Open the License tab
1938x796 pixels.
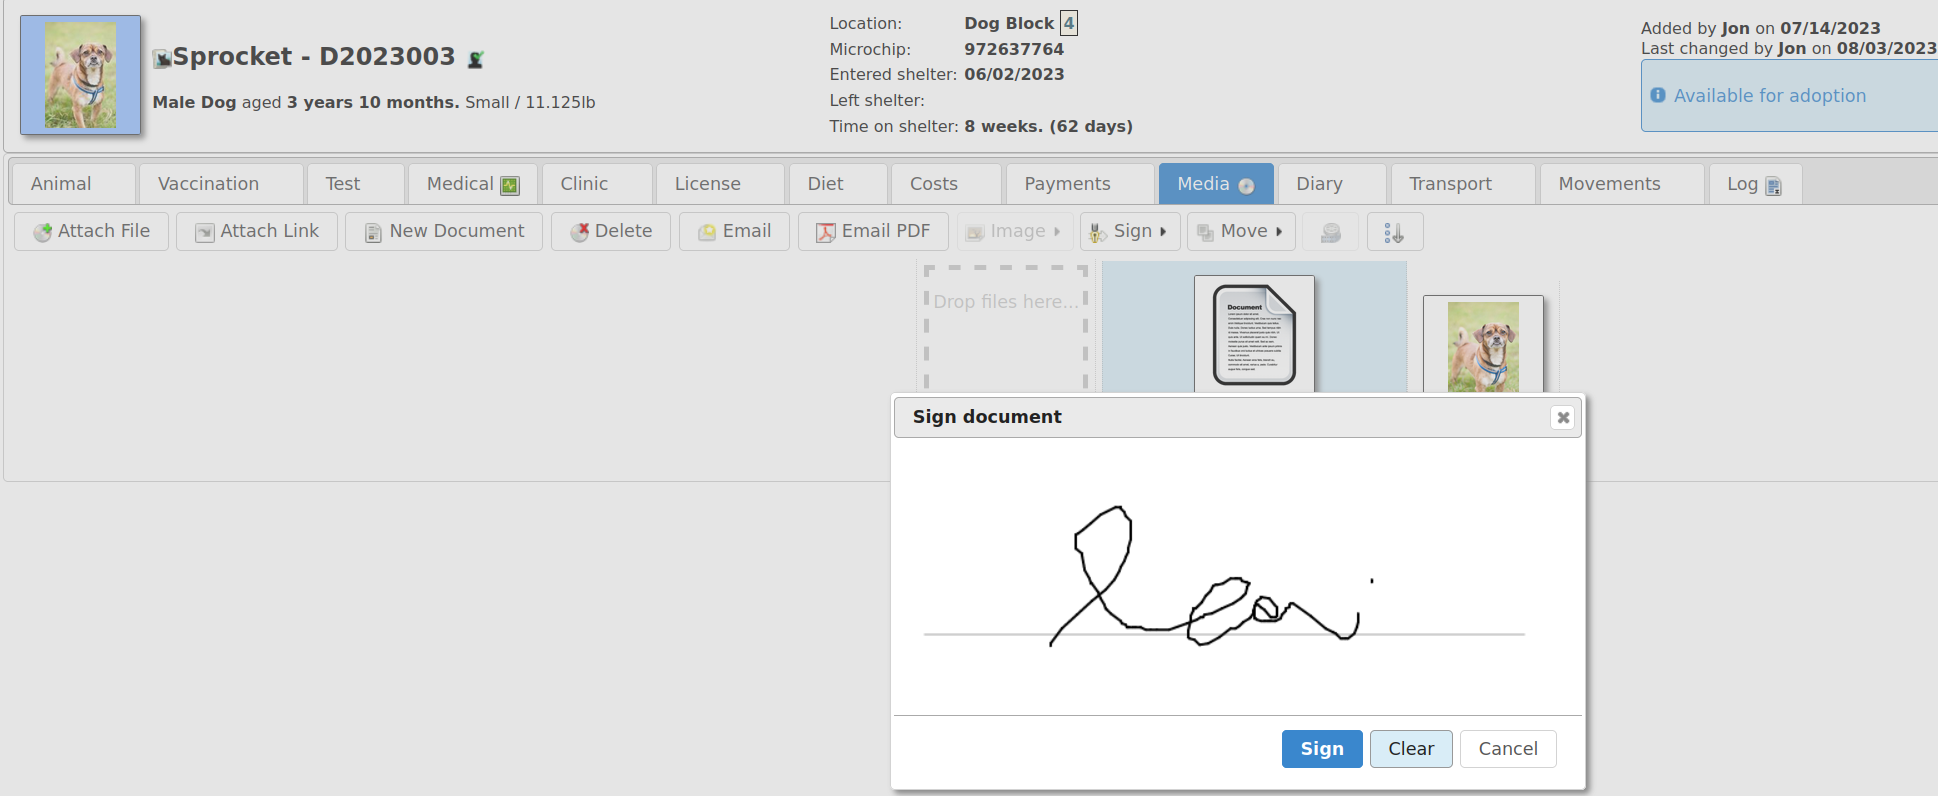[x=720, y=184]
